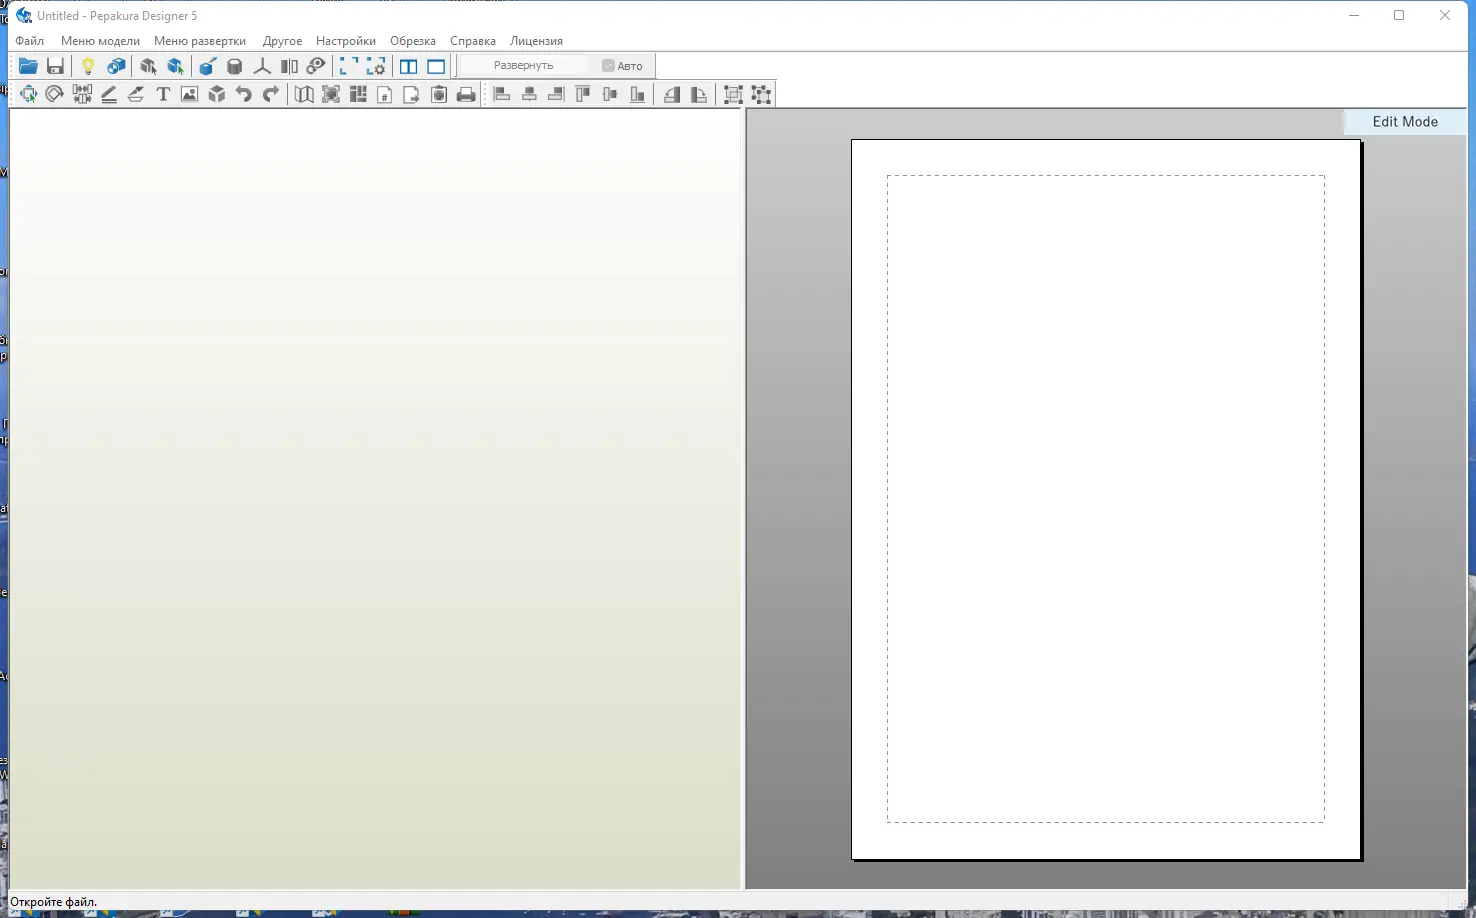Click the corner brackets with gear icon

click(376, 66)
